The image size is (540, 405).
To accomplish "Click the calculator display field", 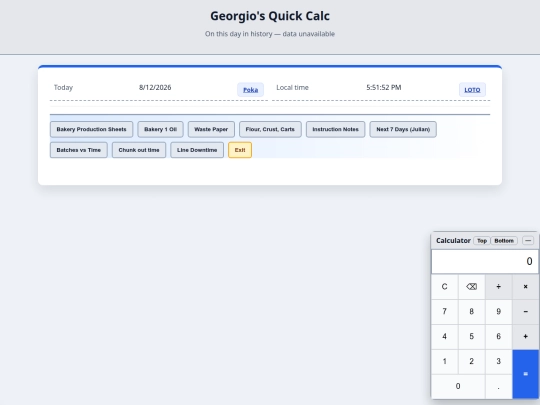I will tap(485, 262).
